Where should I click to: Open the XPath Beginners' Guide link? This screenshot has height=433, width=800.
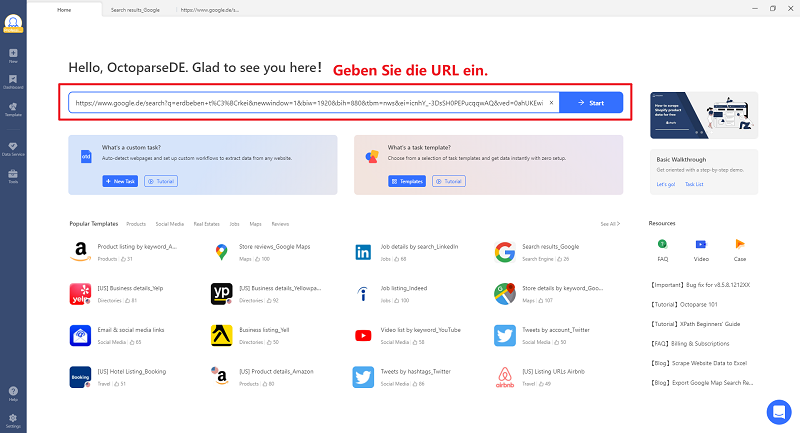point(695,324)
